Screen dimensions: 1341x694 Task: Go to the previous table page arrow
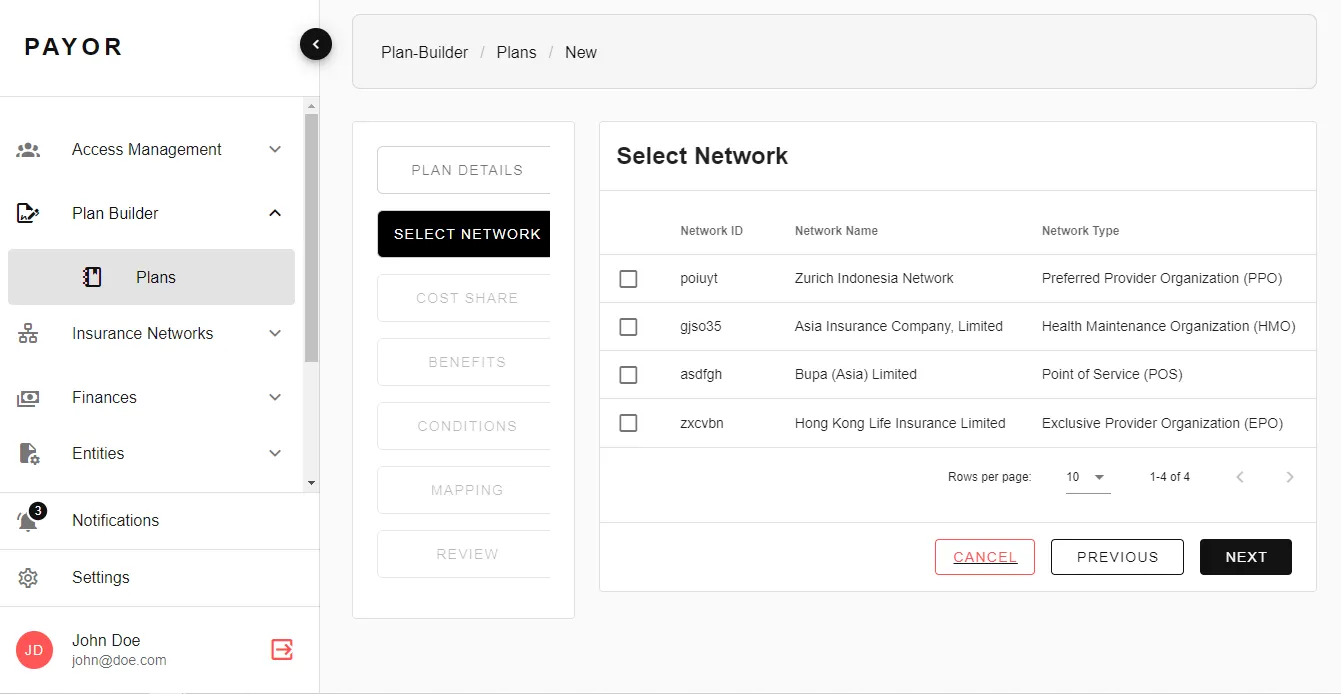[x=1240, y=477]
